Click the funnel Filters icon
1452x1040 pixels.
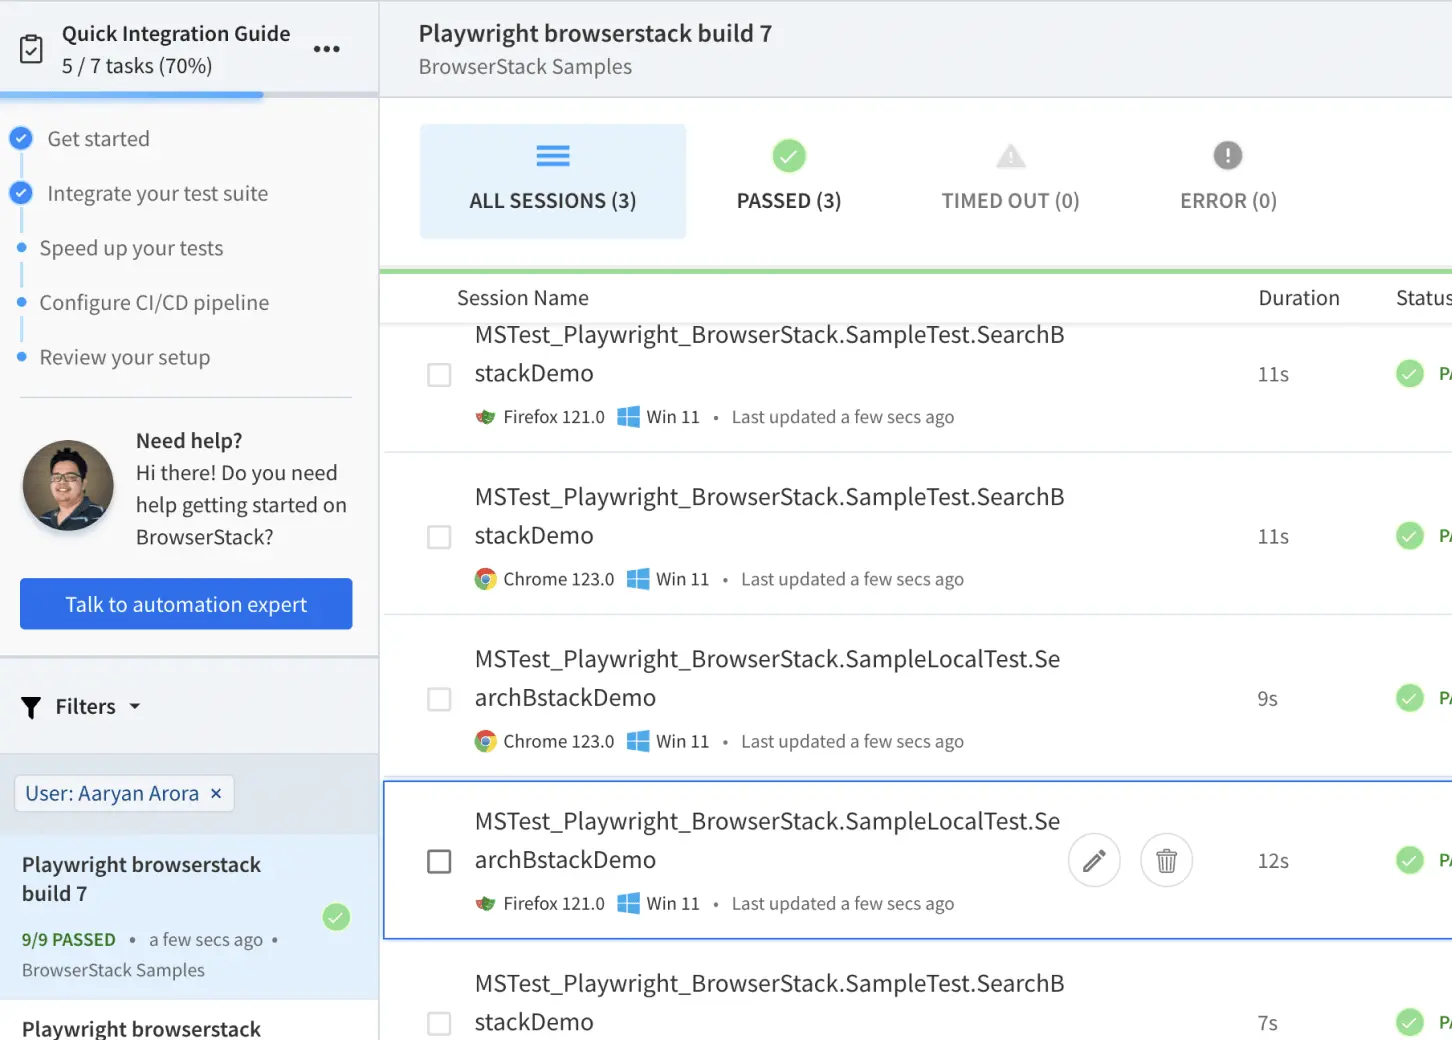31,707
